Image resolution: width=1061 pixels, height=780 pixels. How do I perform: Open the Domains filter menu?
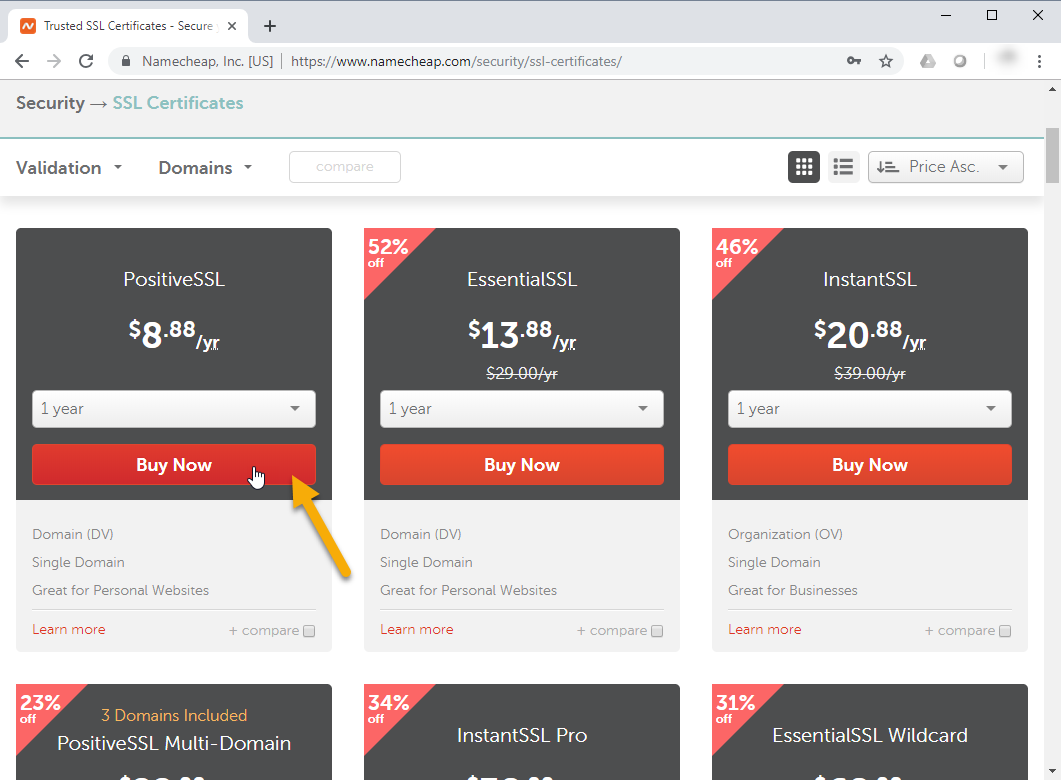(205, 168)
